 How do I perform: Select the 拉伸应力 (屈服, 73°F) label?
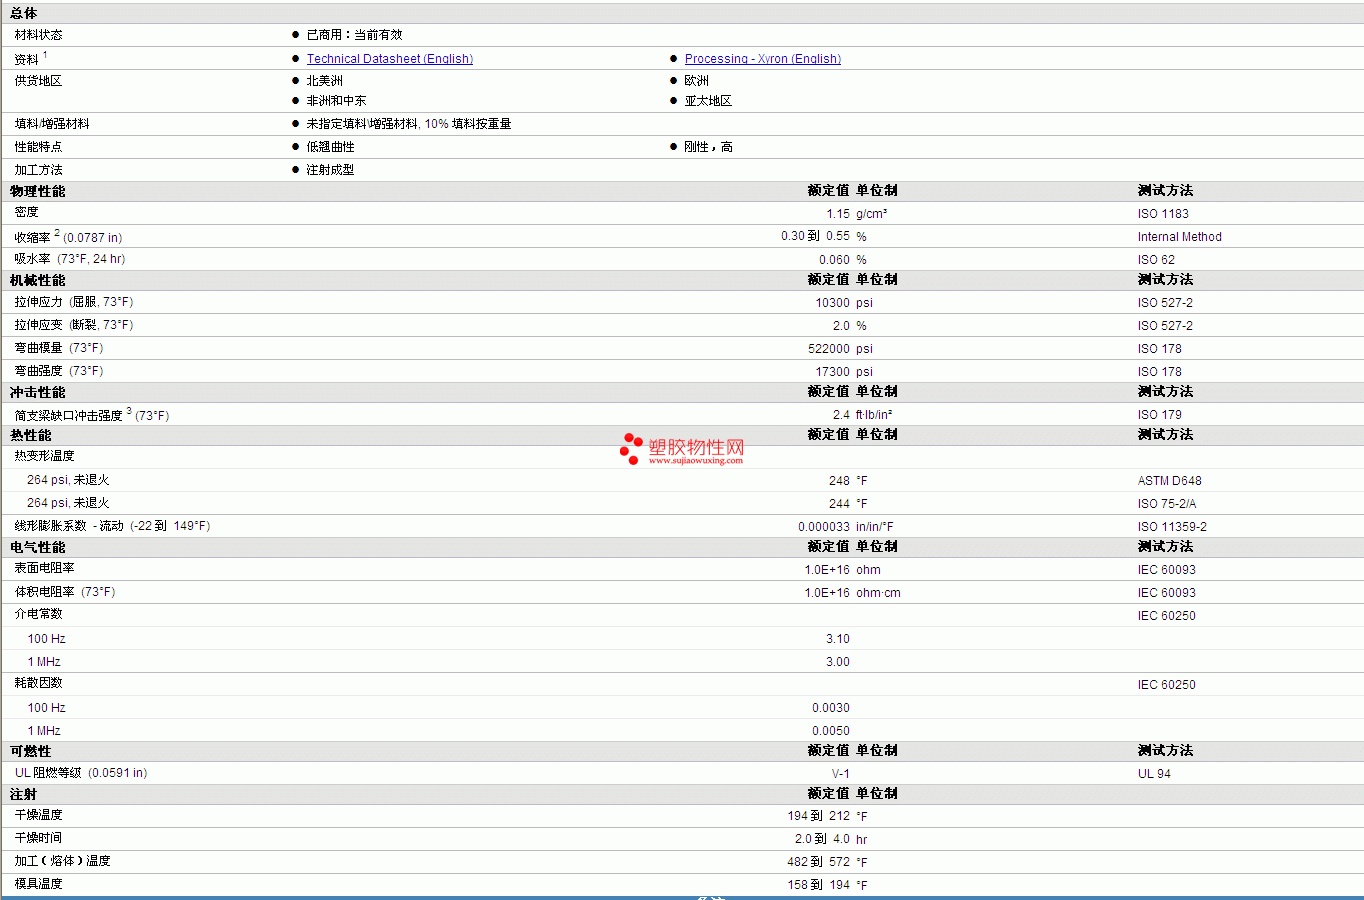74,302
